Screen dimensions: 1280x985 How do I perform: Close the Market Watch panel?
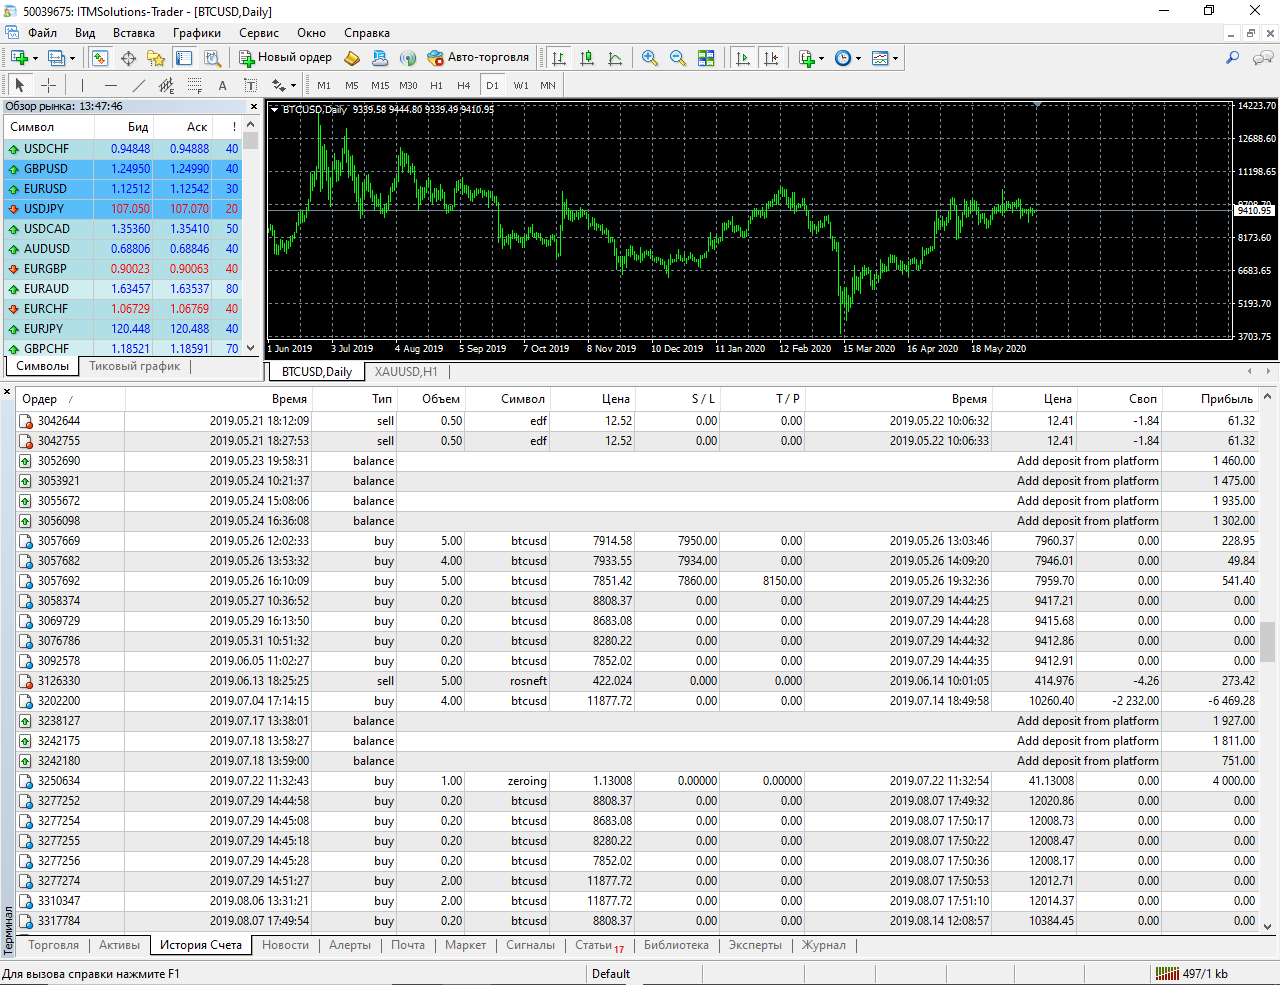[x=254, y=106]
